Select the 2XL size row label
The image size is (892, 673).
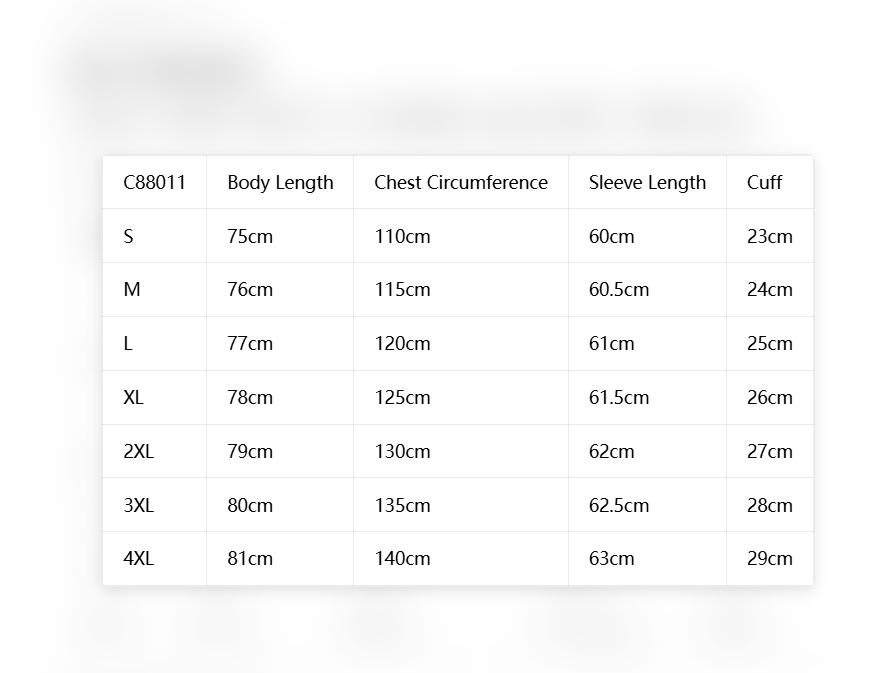[155, 451]
